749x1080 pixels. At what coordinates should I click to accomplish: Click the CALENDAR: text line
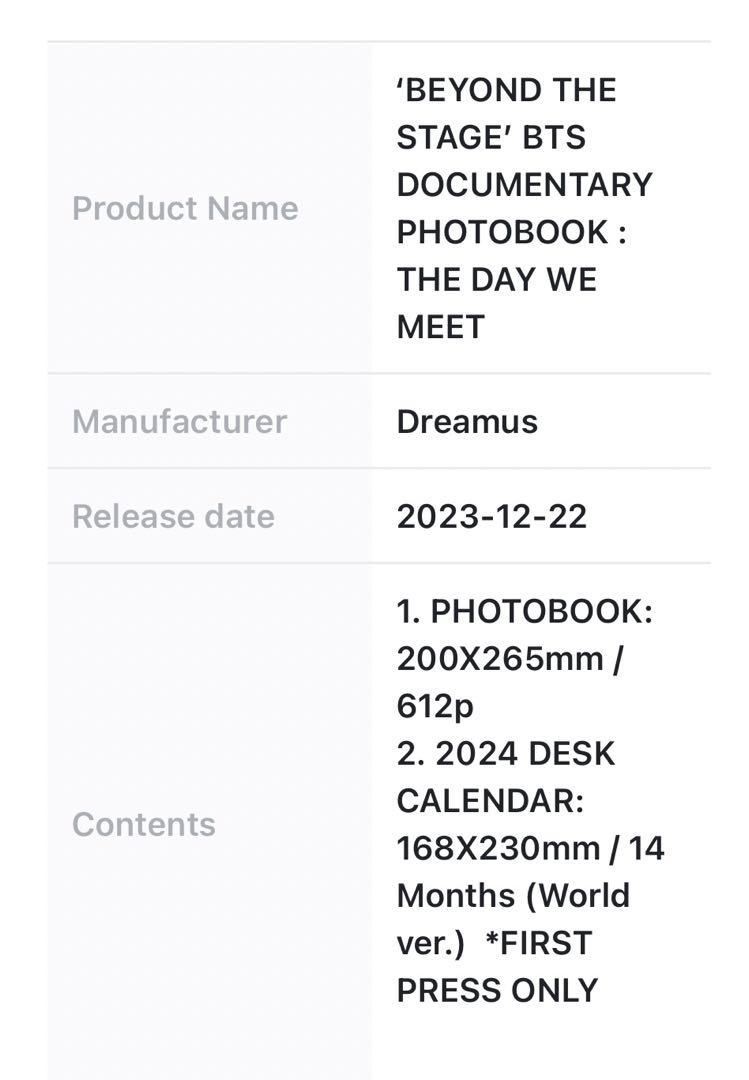[491, 801]
